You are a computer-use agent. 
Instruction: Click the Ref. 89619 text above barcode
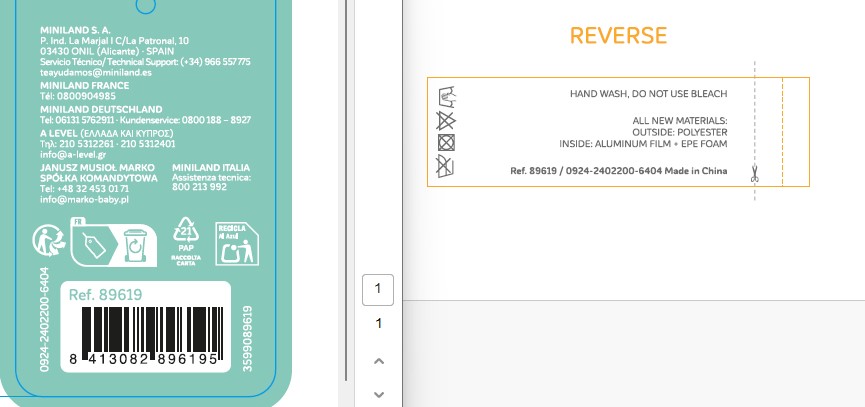(x=105, y=294)
